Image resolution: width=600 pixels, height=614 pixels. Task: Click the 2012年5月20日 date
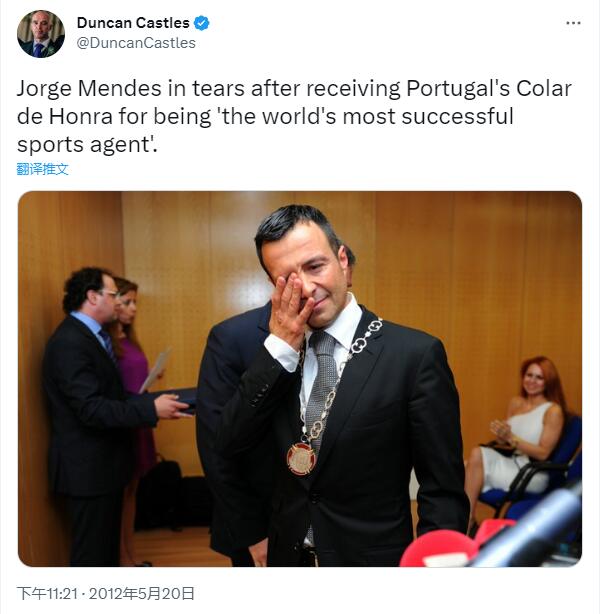142,593
